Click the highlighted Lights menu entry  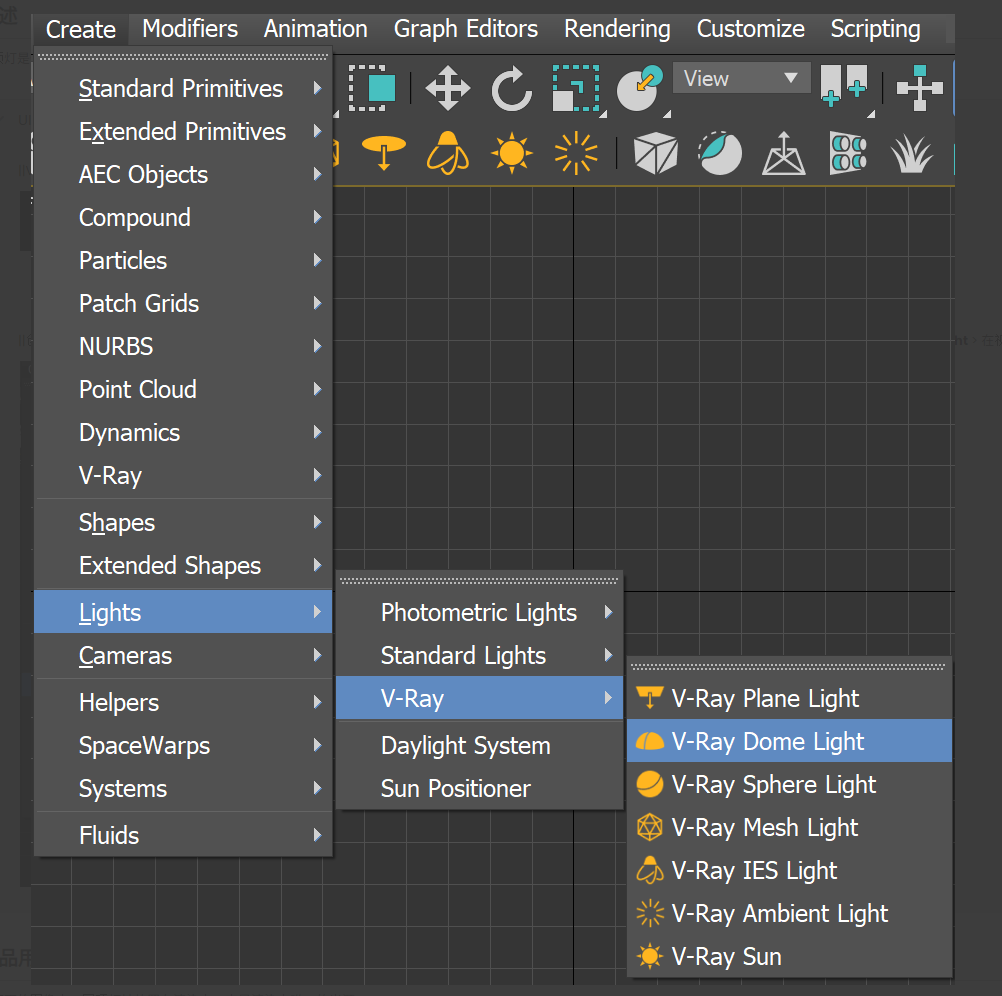183,612
